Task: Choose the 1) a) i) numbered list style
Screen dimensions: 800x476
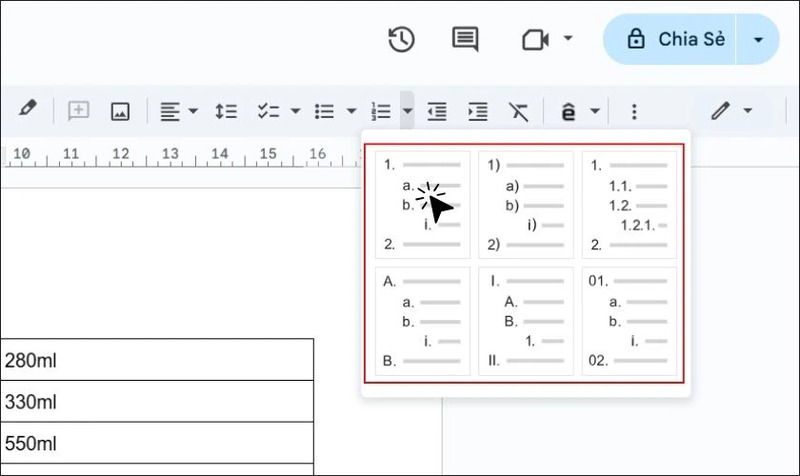Action: 525,204
